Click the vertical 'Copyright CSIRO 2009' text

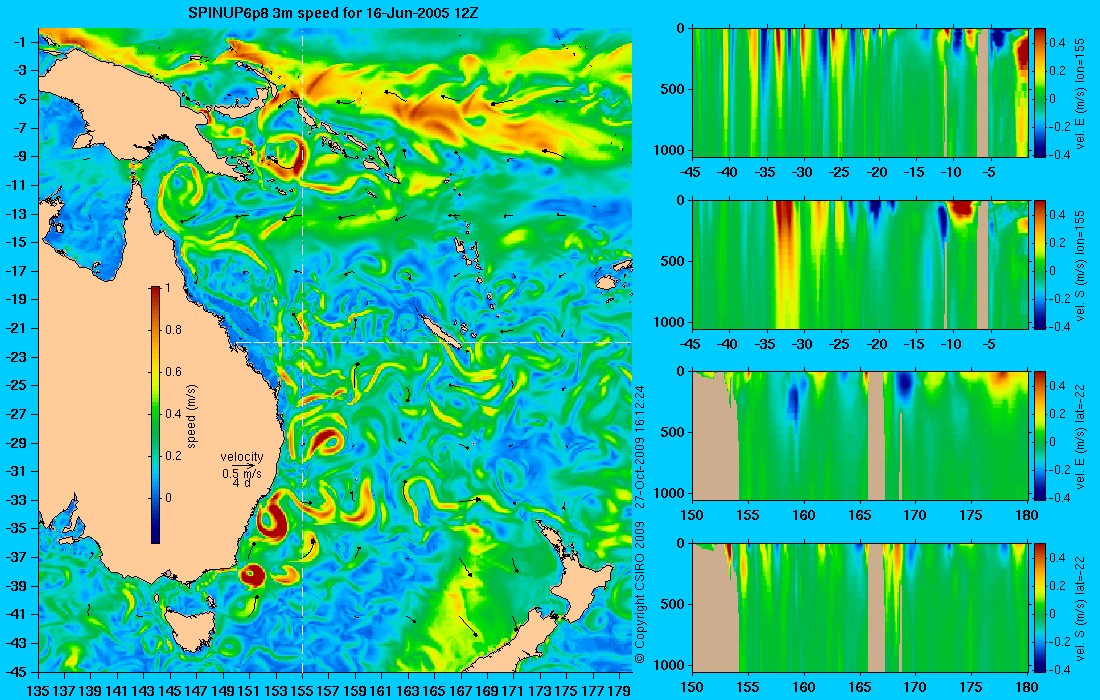click(639, 592)
